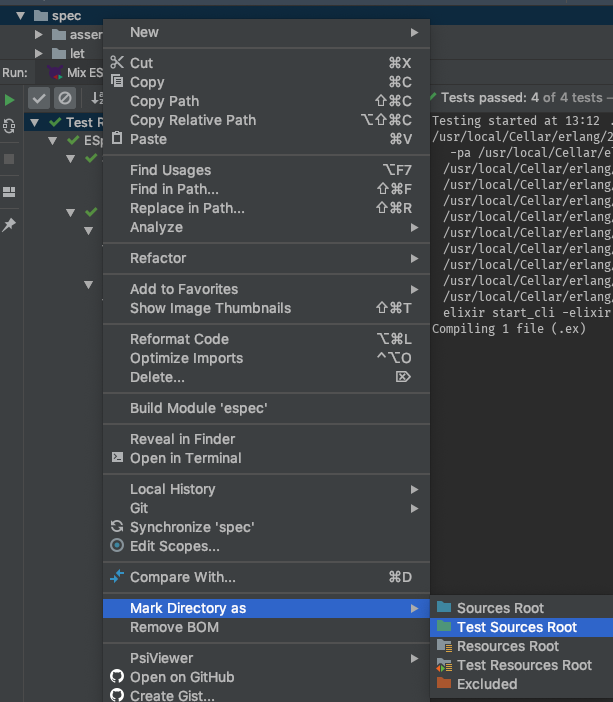The image size is (613, 702).
Task: Open the Local History submenu arrow
Action: 415,489
